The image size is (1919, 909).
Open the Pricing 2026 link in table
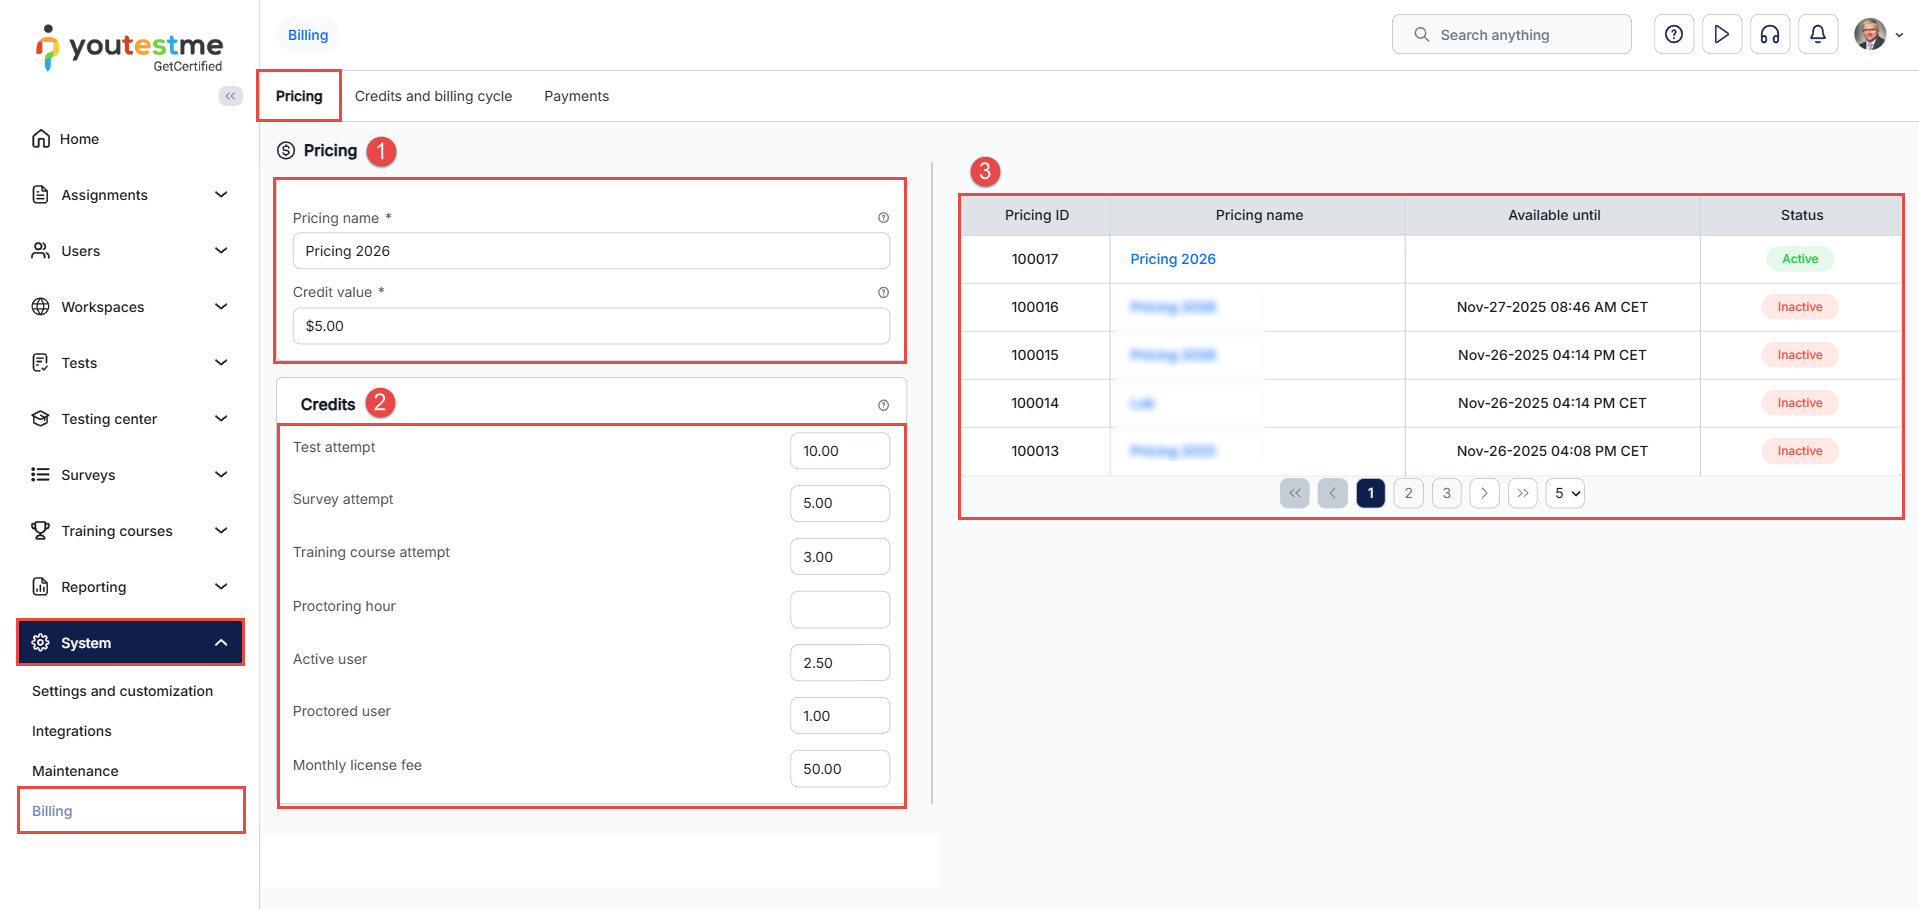coord(1172,259)
